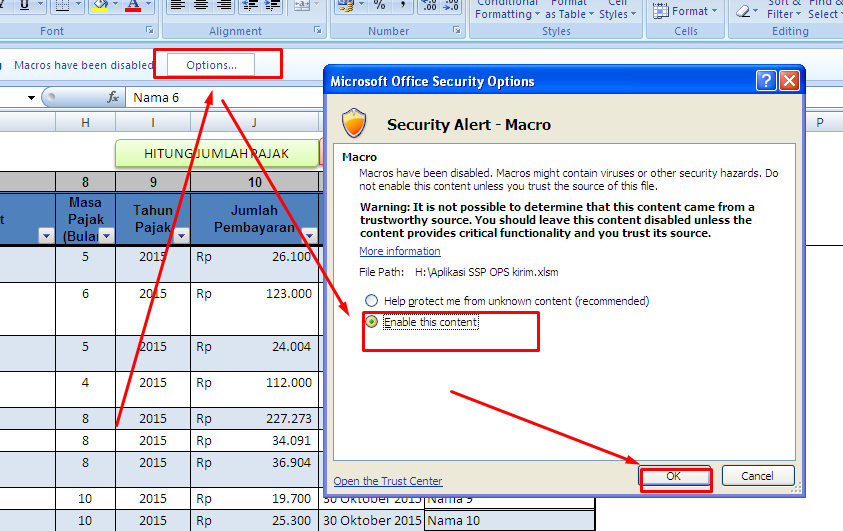Click formula bar containing Nama 6
843x531 pixels.
point(224,97)
